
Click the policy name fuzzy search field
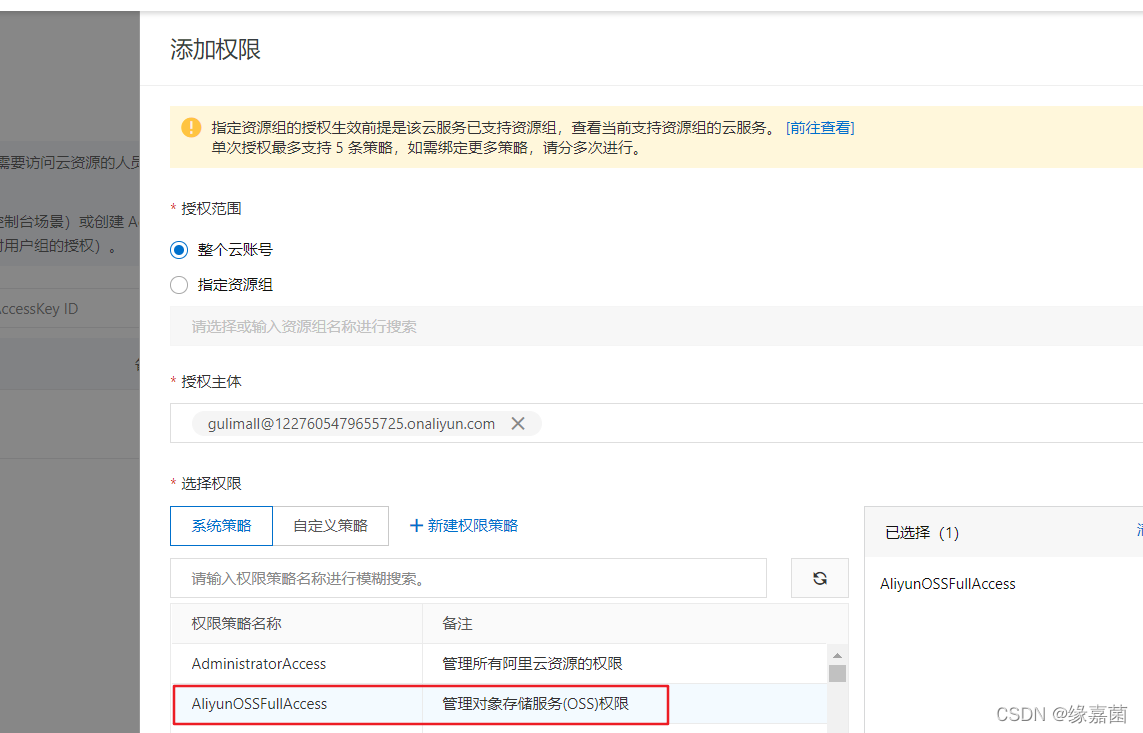tap(468, 579)
